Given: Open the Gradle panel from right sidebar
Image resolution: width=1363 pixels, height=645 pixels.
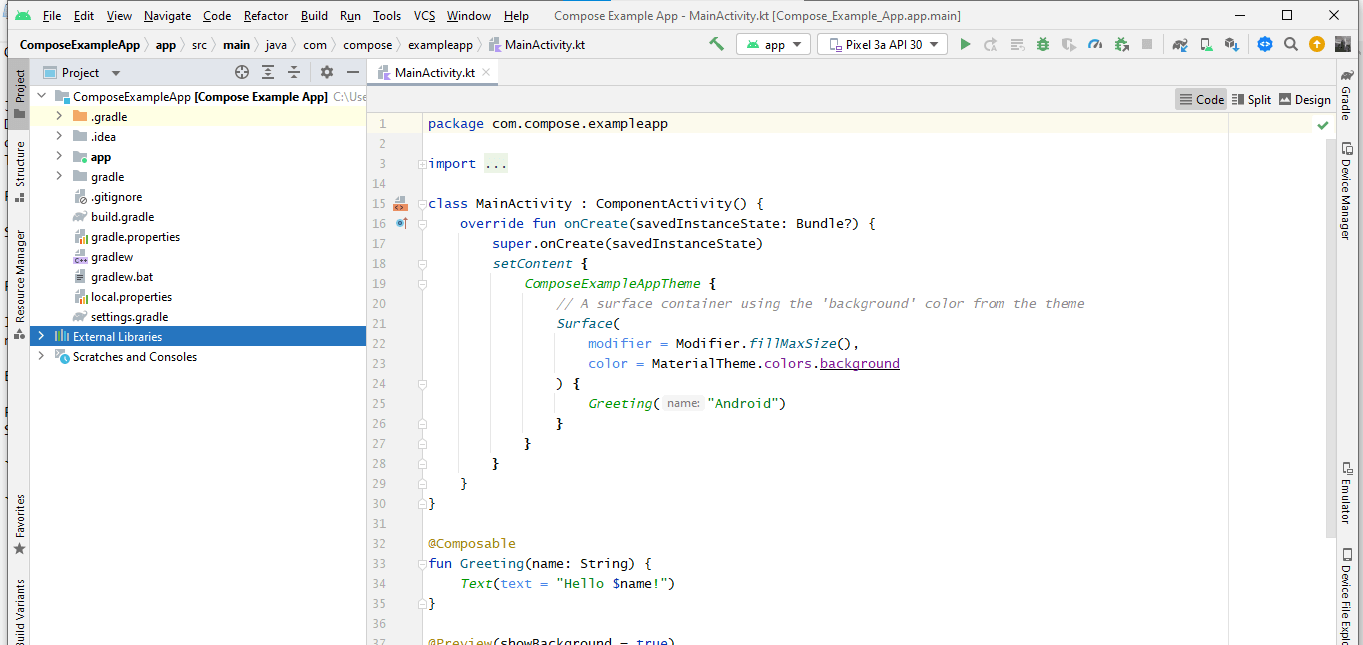Looking at the screenshot, I should coord(1346,96).
